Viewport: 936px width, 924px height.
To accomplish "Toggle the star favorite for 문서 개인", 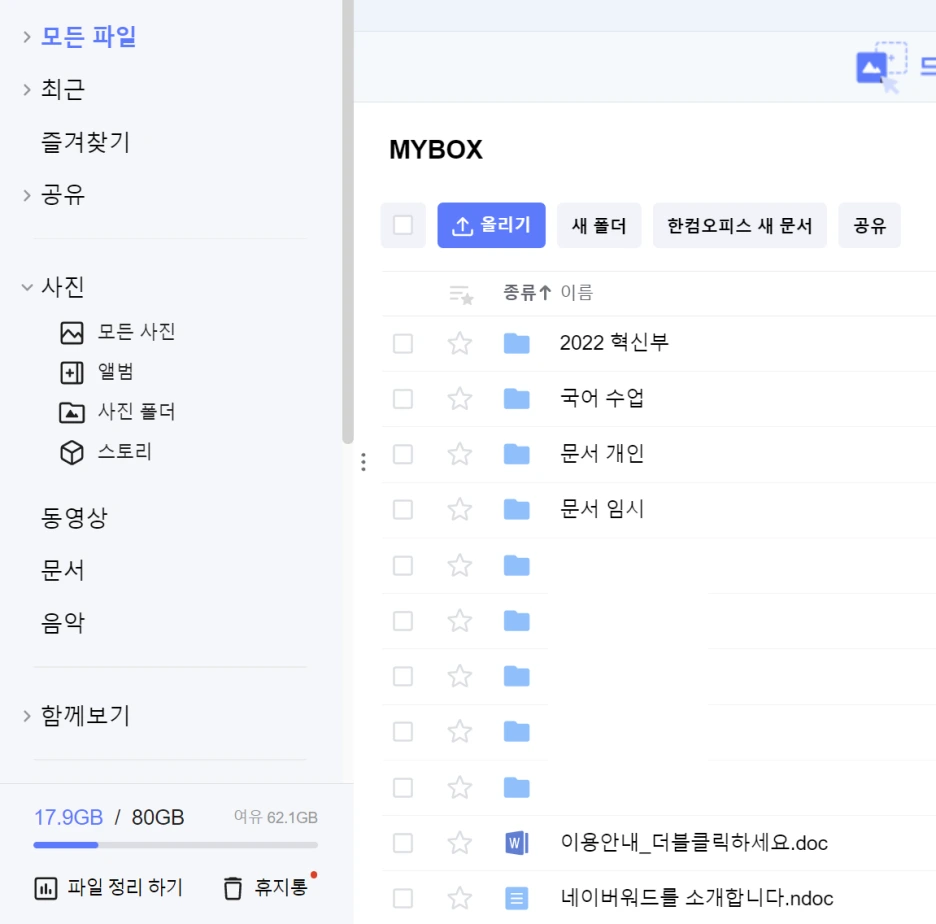I will tap(459, 453).
